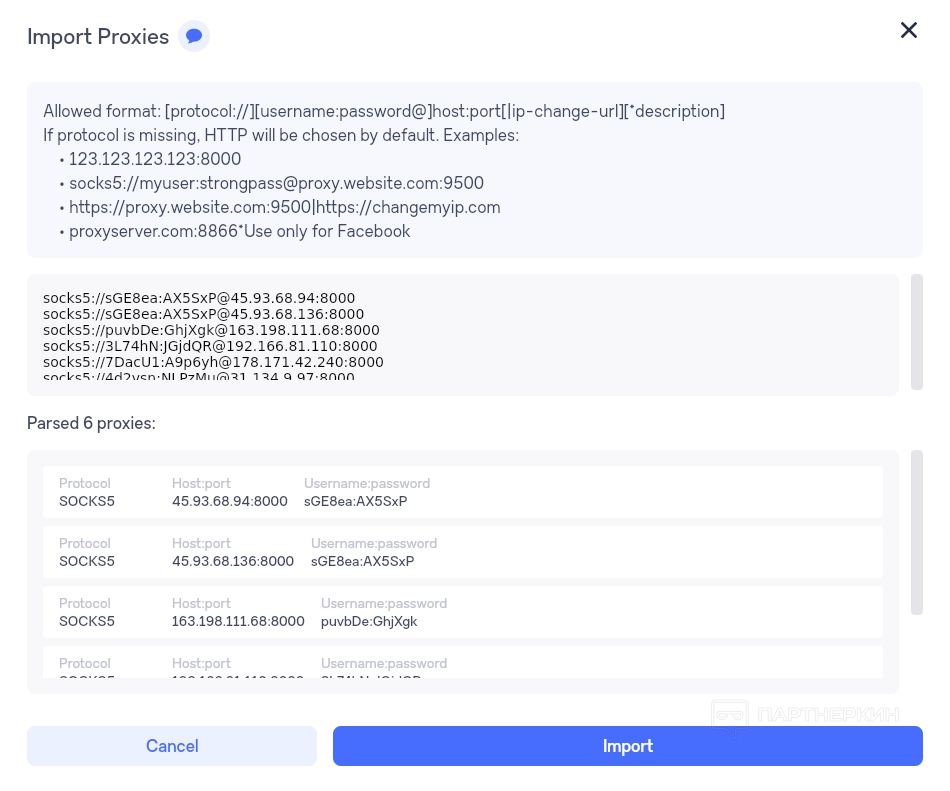Click the 123.123.123.123:8000 example
Viewport: 950px width, 791px height.
155,159
